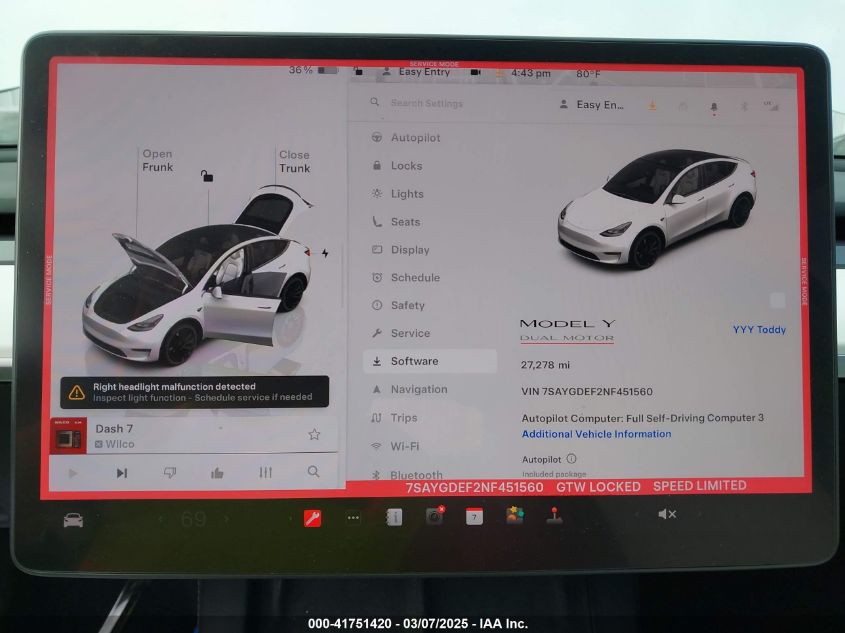
Task: Open the Easy Entry profile dropdown
Action: [x=592, y=104]
